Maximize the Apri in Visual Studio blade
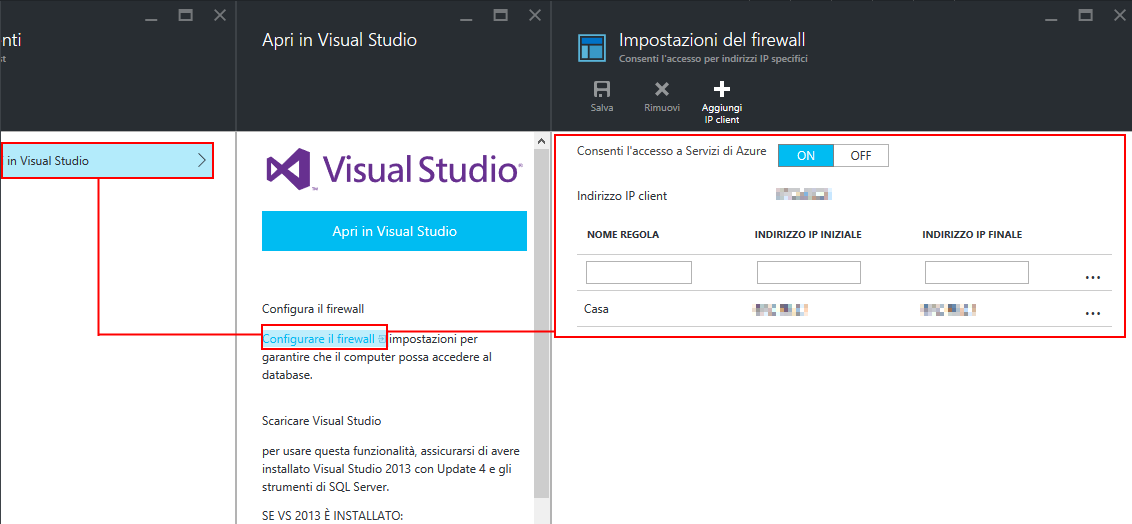1132x524 pixels. (500, 14)
